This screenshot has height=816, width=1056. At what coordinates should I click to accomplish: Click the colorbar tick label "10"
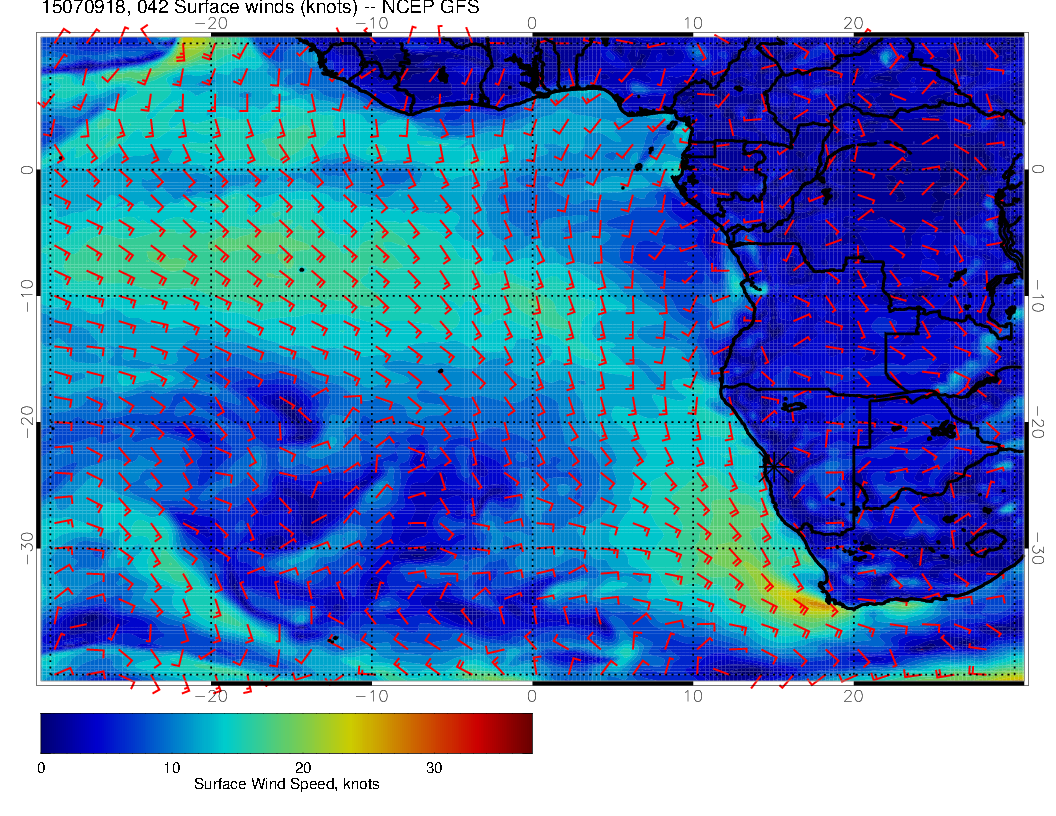click(x=172, y=768)
